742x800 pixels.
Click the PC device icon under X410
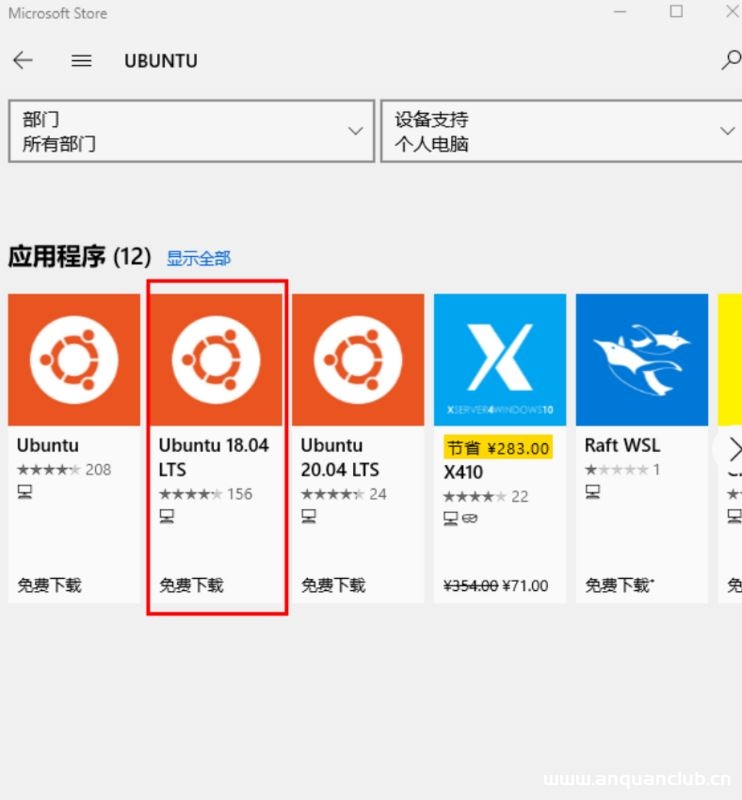click(450, 518)
